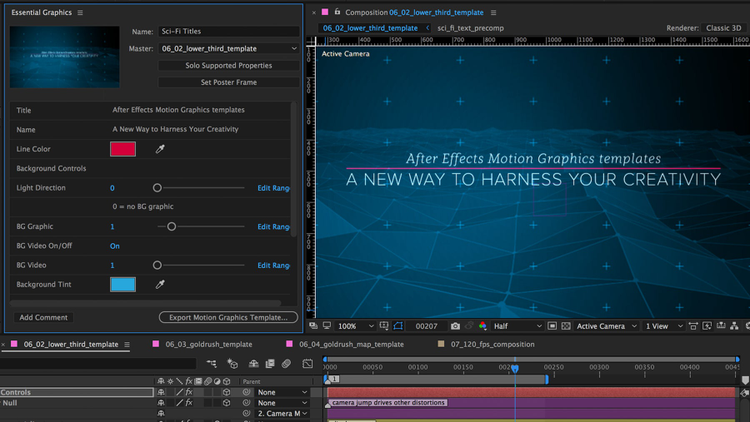The image size is (750, 422).
Task: Pick Background Tint with its eyedropper
Action: 160,285
